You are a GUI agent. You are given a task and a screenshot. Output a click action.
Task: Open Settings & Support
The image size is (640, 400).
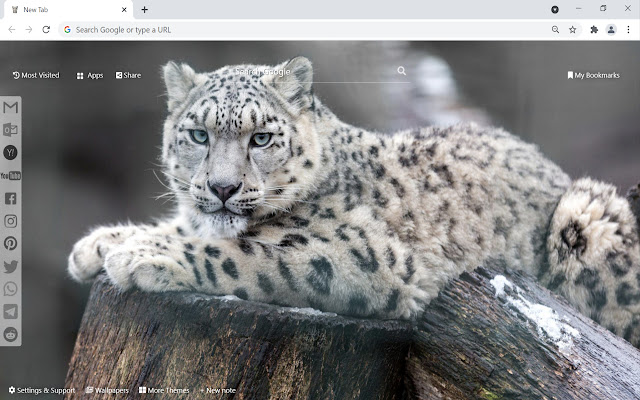click(x=42, y=390)
